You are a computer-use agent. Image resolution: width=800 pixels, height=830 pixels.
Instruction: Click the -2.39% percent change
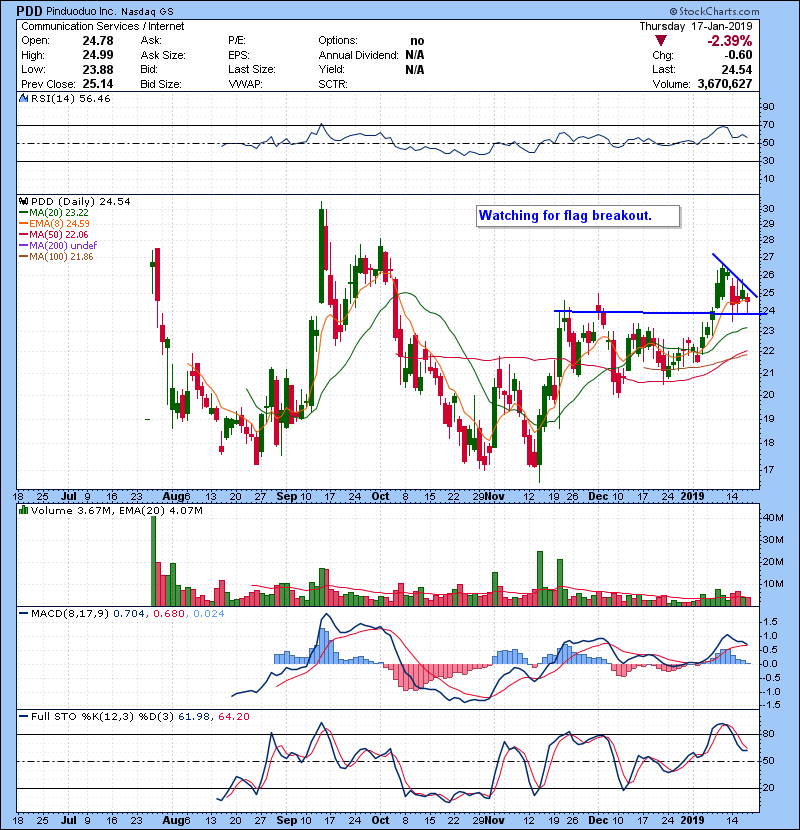click(730, 41)
